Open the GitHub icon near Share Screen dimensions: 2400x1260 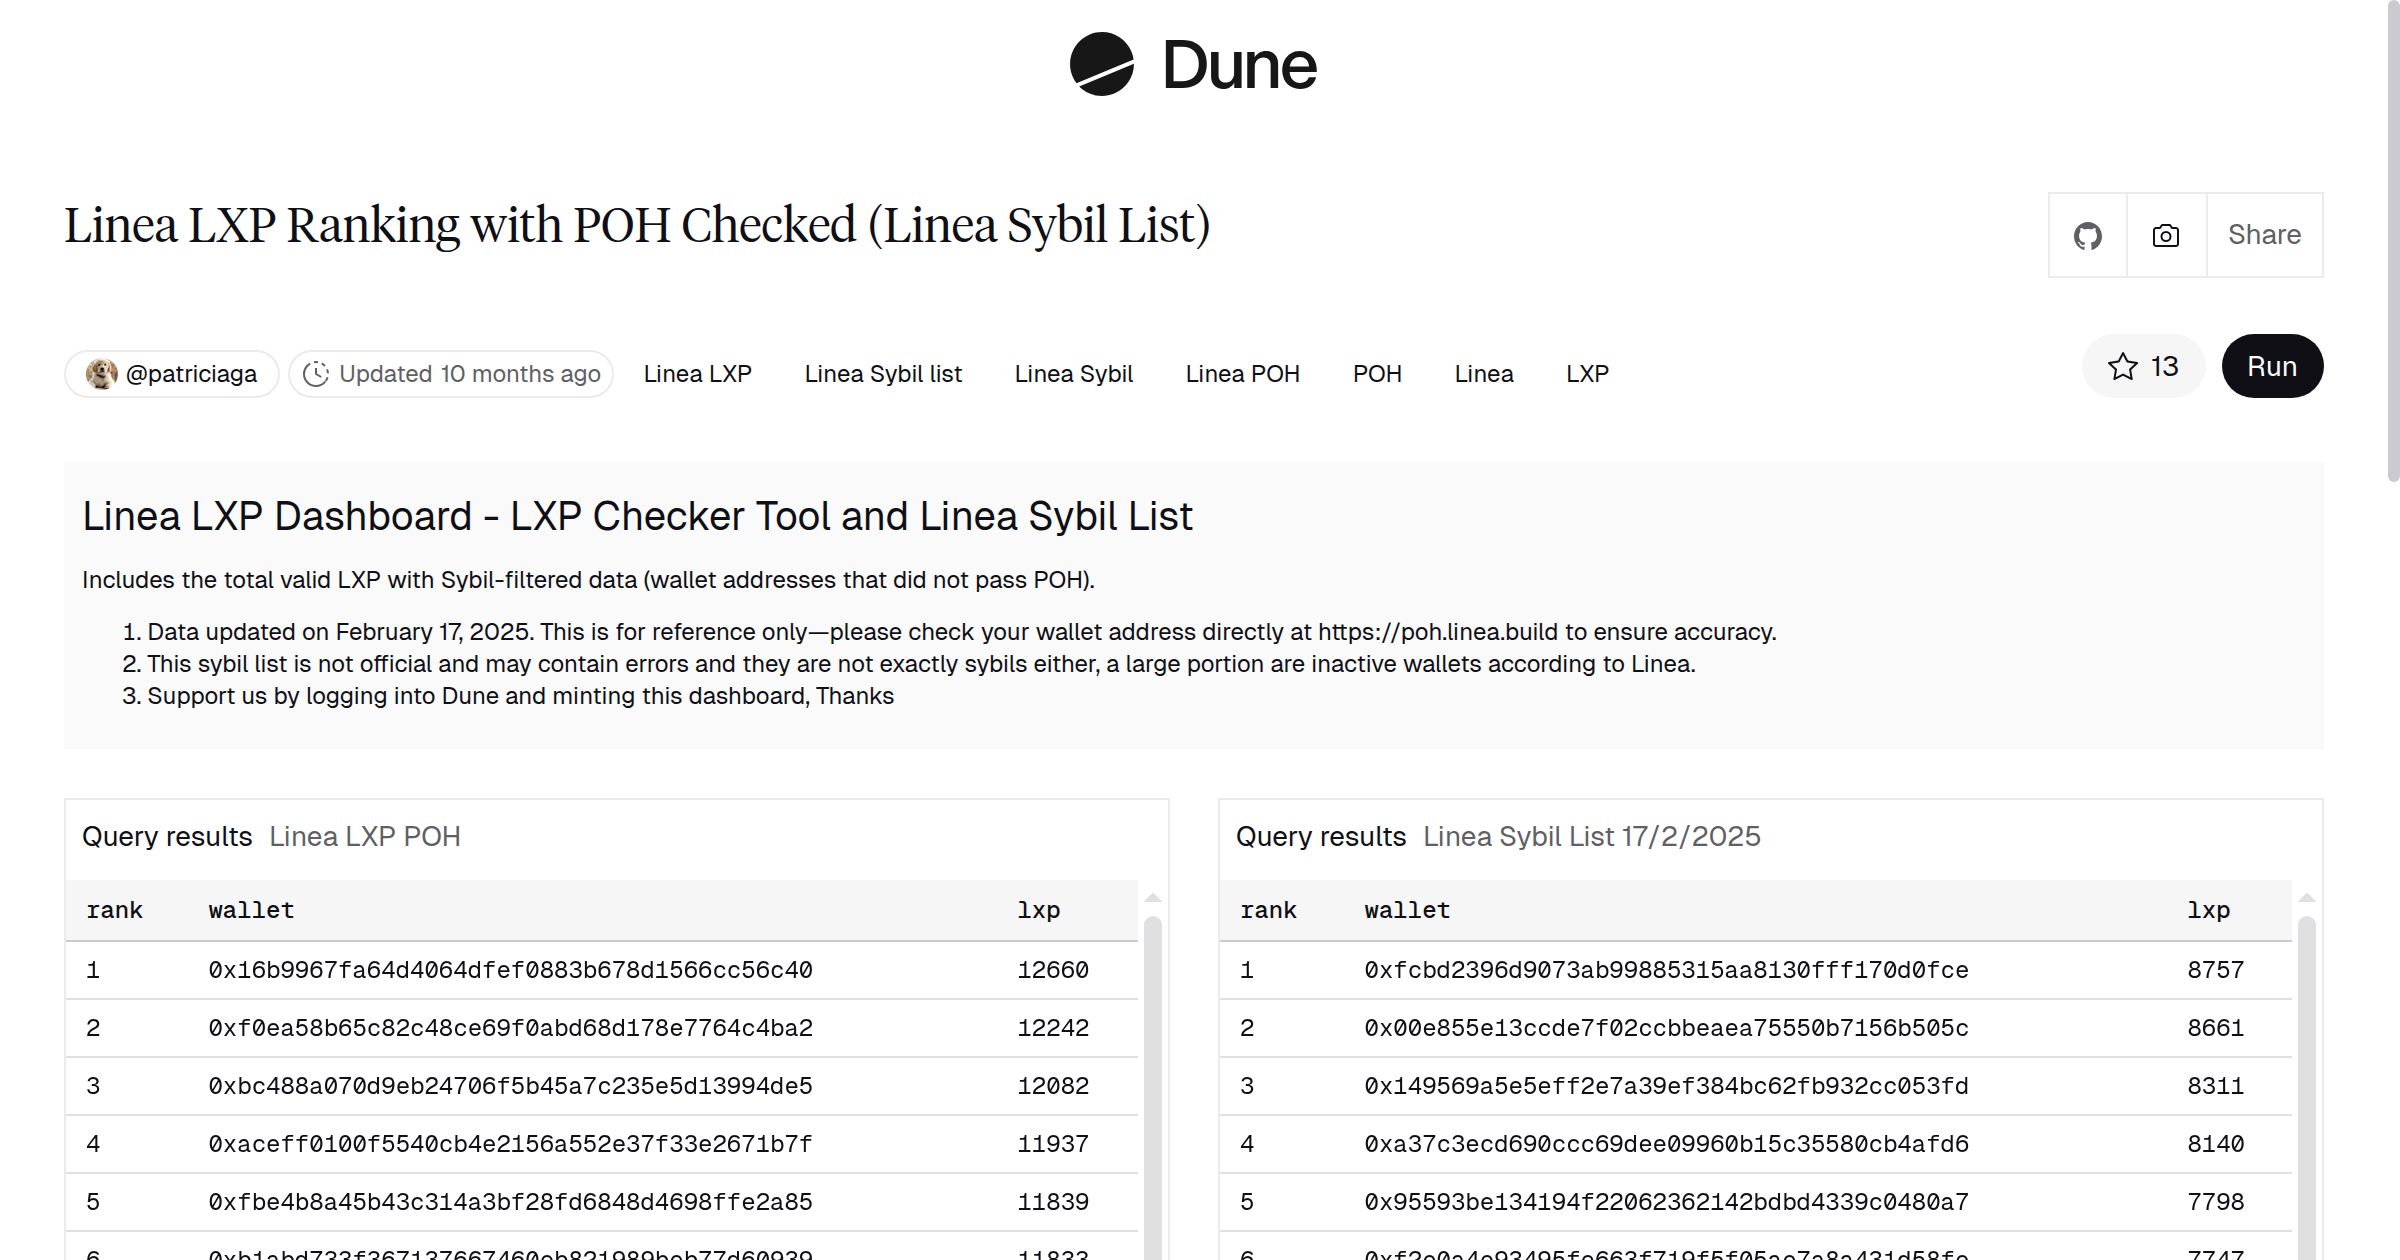[2087, 235]
